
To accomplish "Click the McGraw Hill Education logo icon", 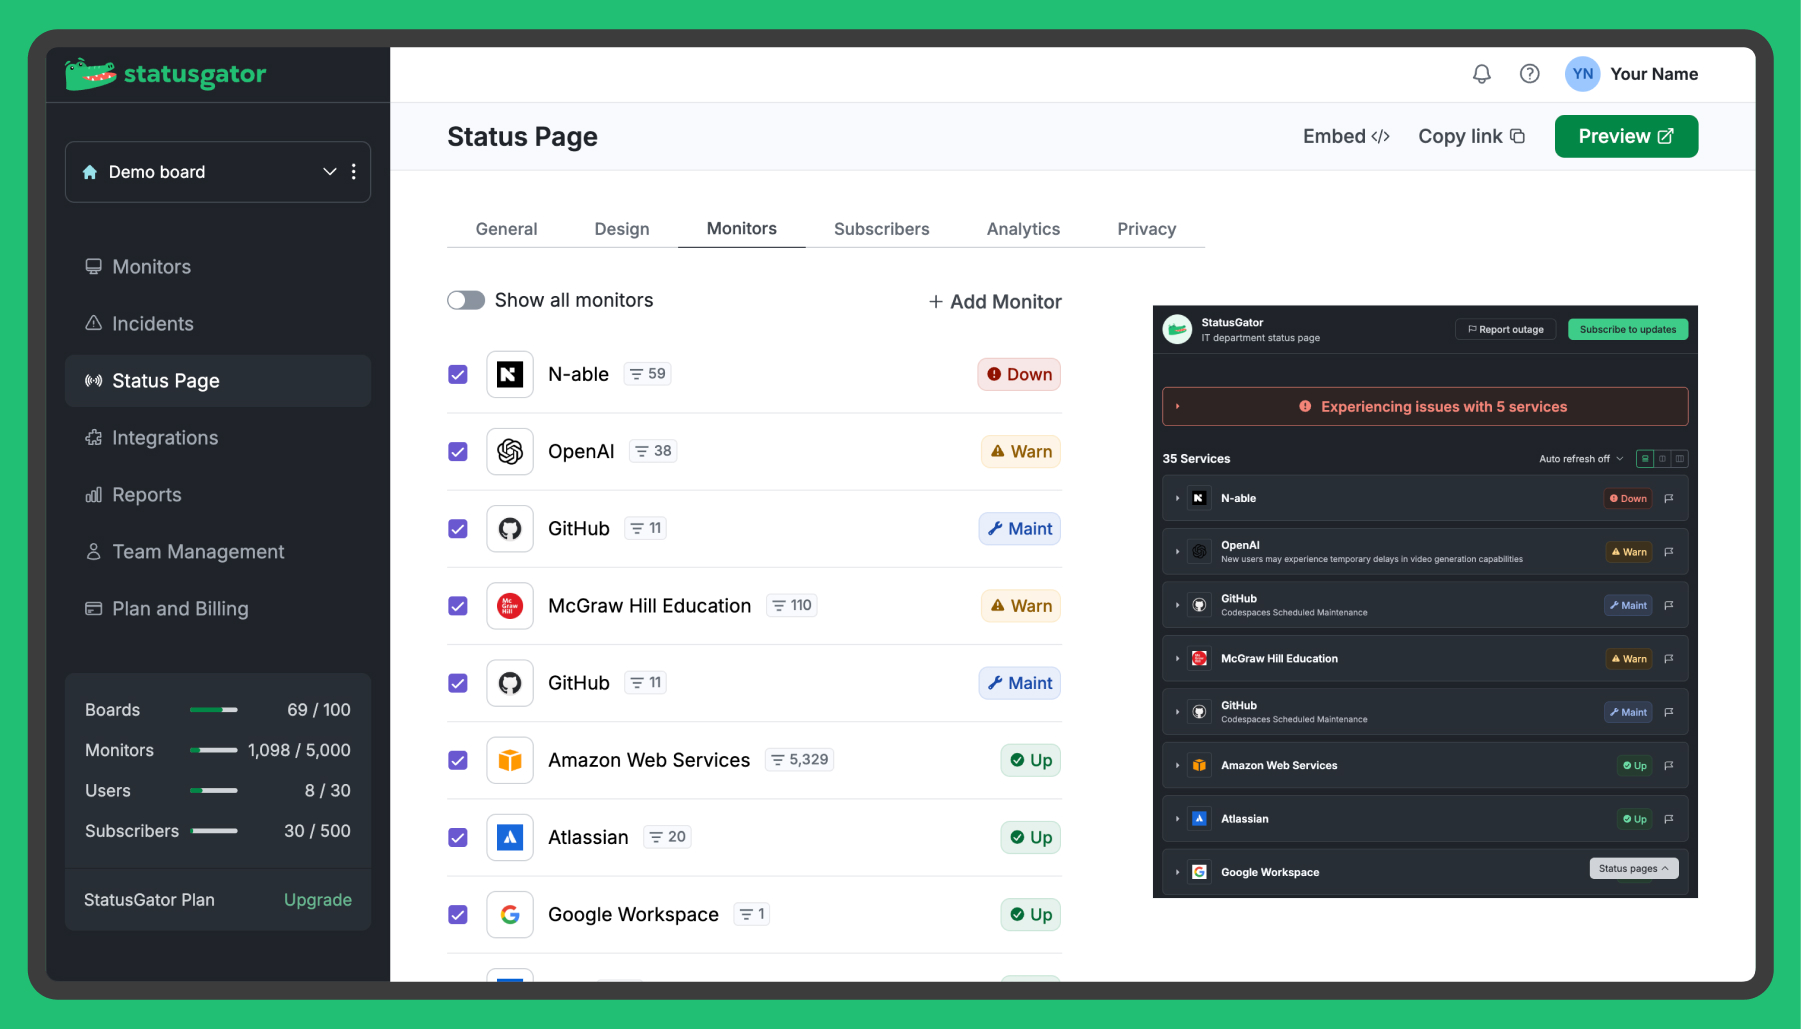I will pyautogui.click(x=510, y=606).
